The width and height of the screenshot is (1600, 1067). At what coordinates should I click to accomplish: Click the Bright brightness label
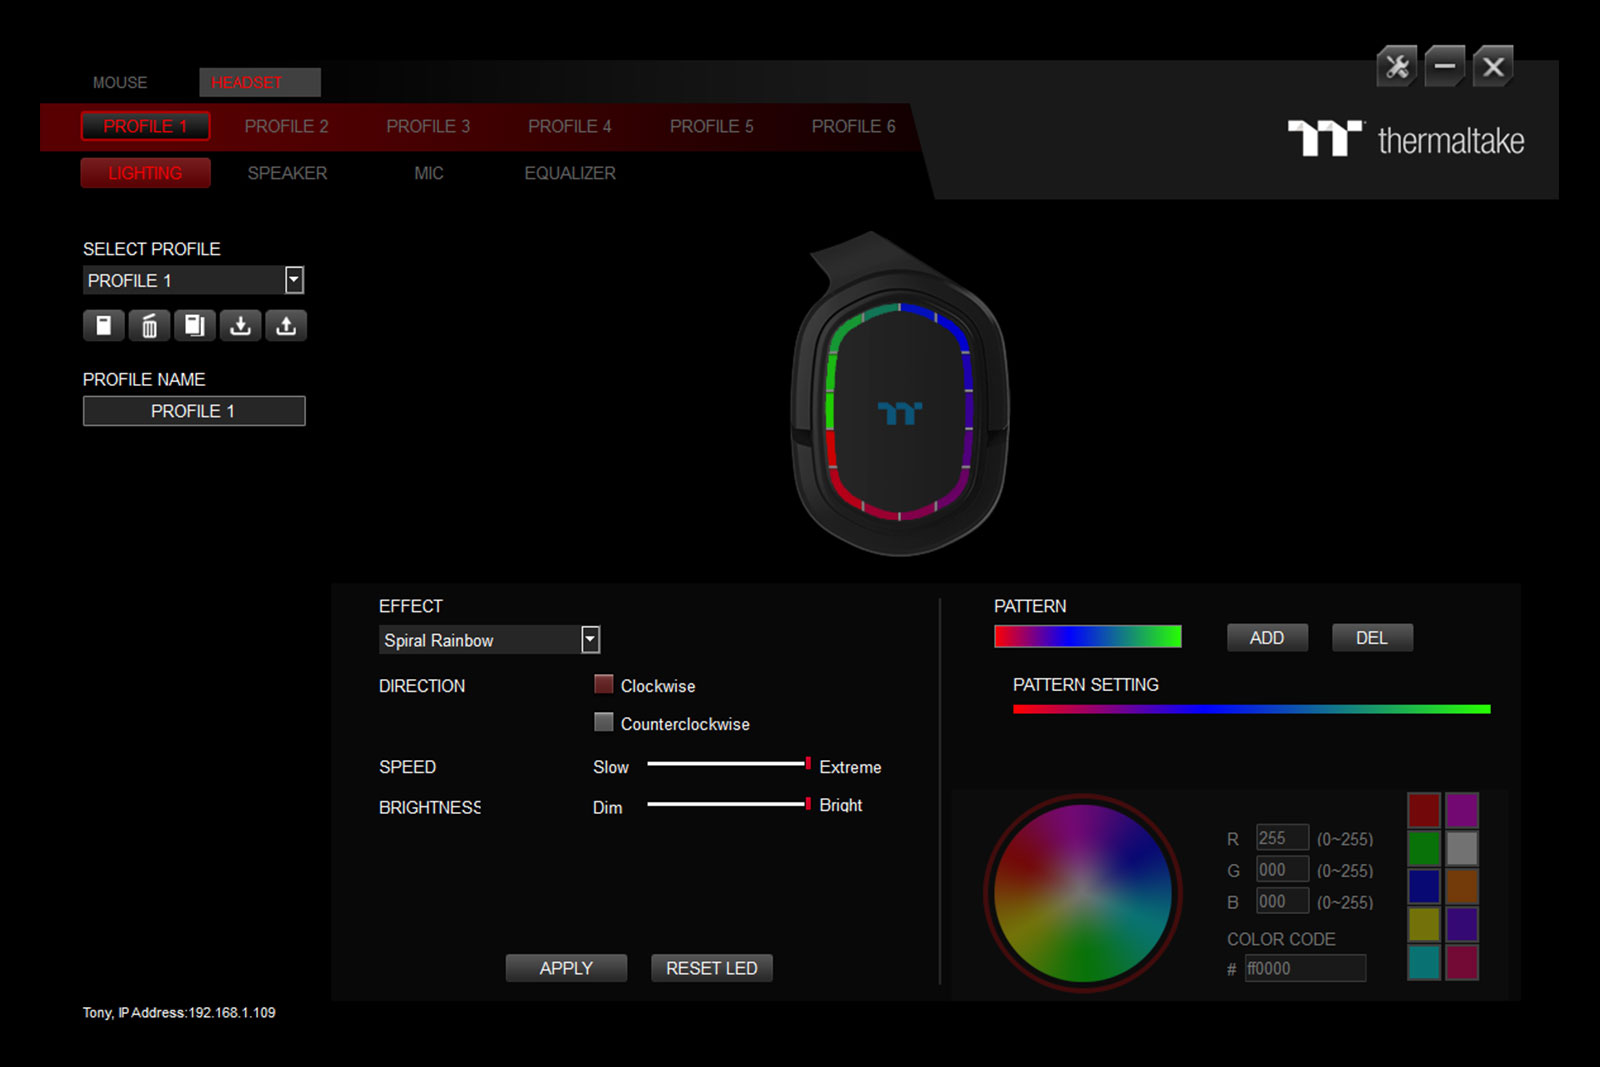tap(841, 805)
